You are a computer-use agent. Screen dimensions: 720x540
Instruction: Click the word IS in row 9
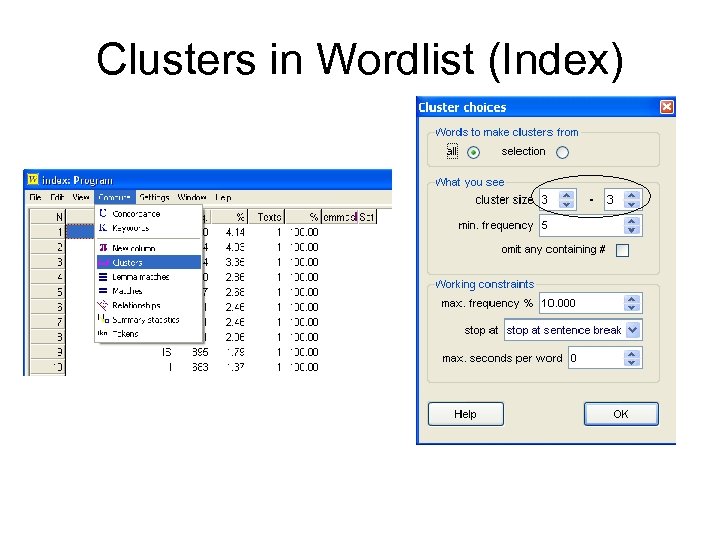(x=166, y=352)
